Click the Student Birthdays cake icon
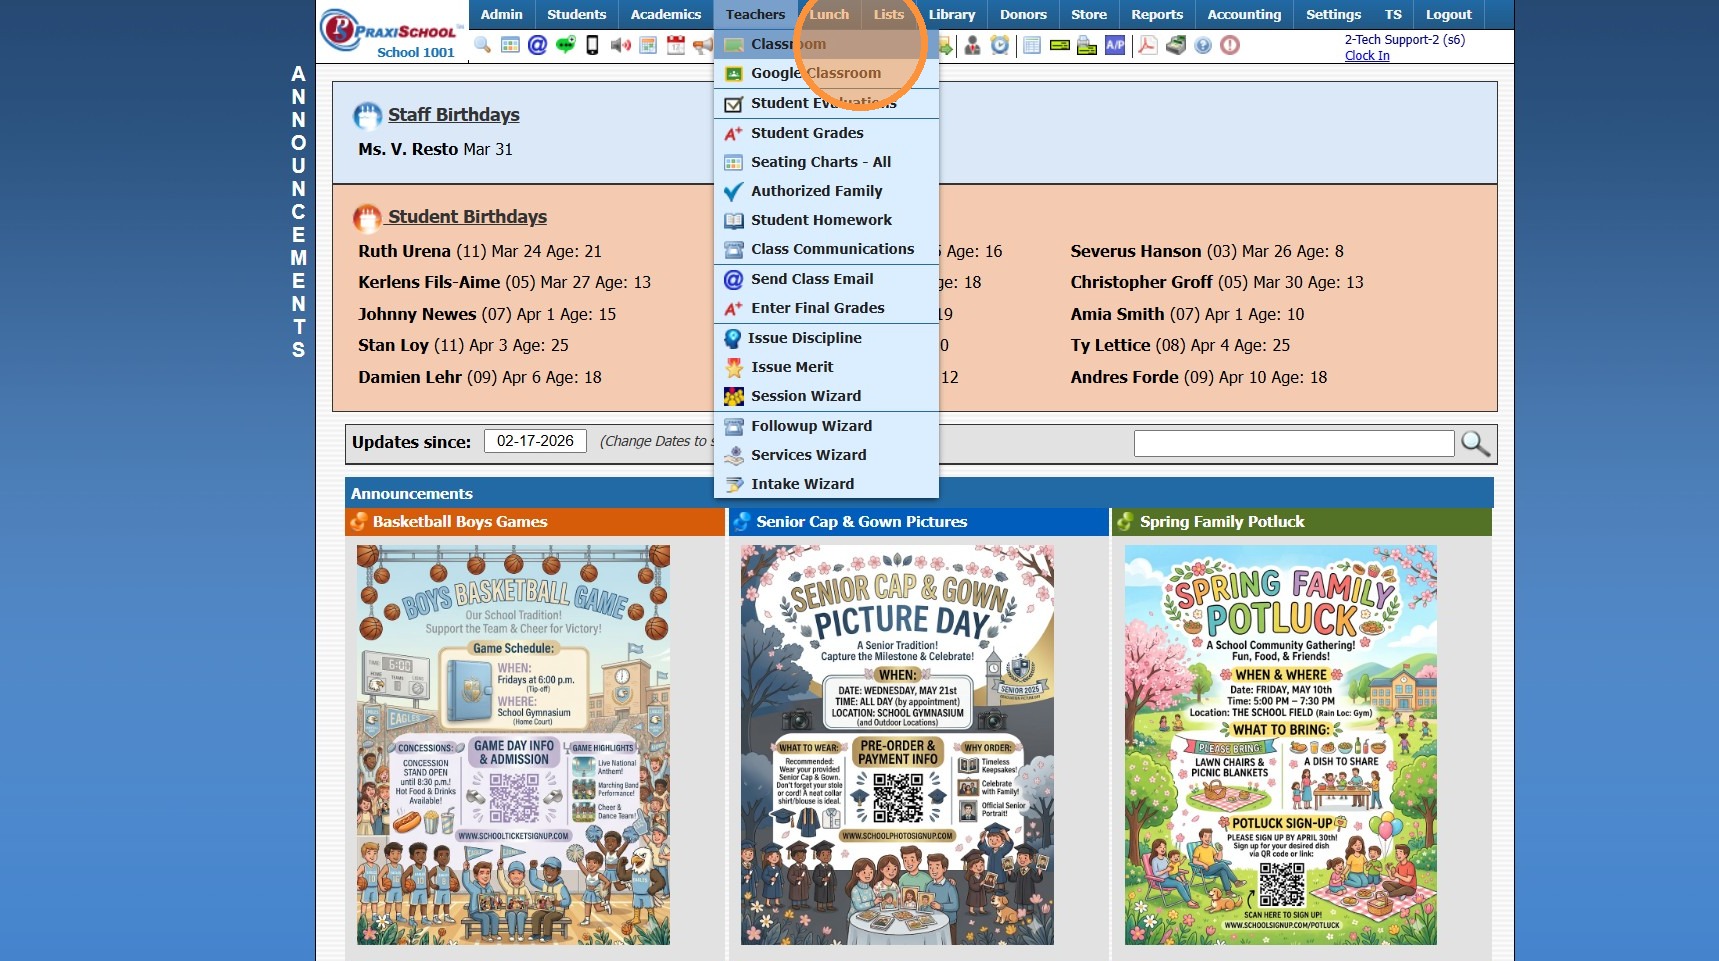Image resolution: width=1719 pixels, height=961 pixels. pyautogui.click(x=367, y=218)
